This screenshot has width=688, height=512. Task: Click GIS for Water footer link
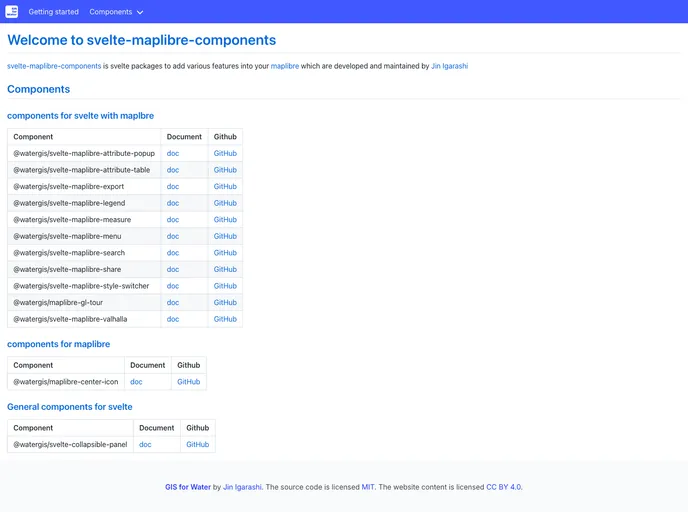[188, 487]
